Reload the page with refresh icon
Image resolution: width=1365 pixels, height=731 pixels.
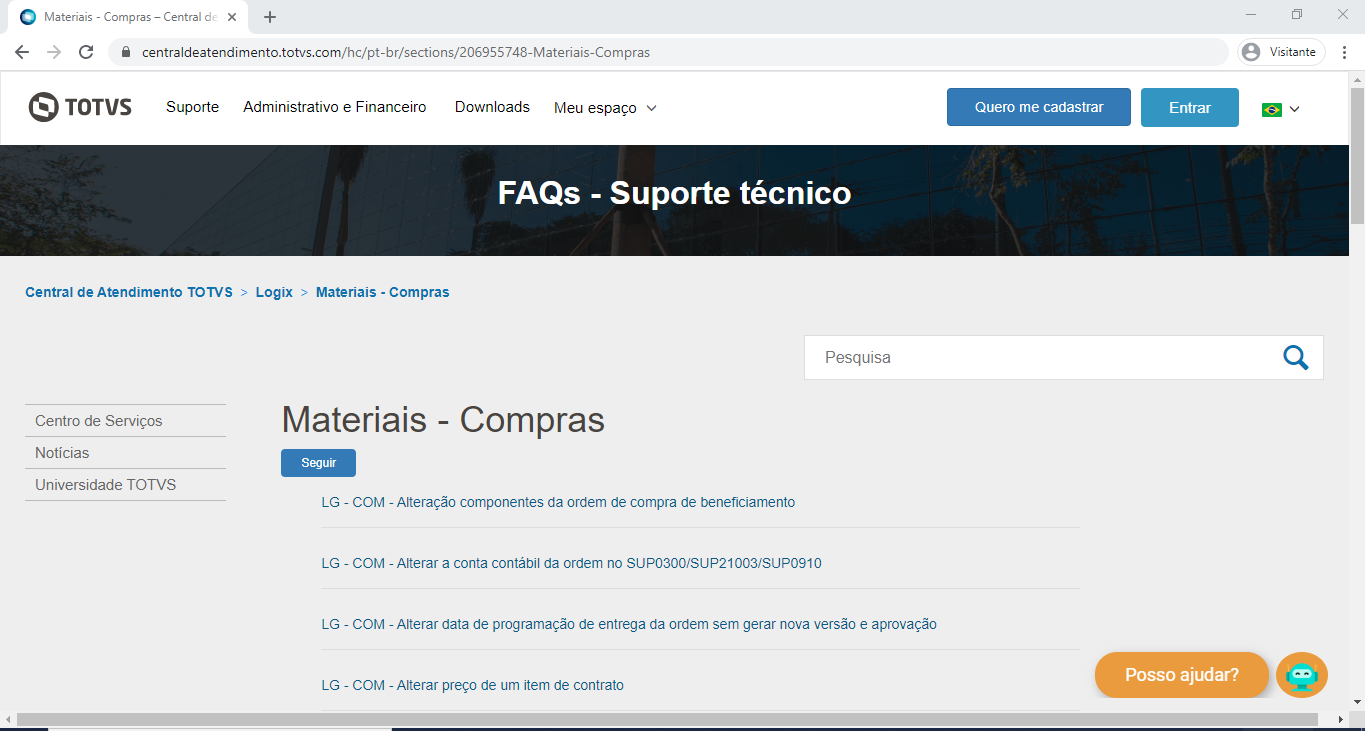86,52
